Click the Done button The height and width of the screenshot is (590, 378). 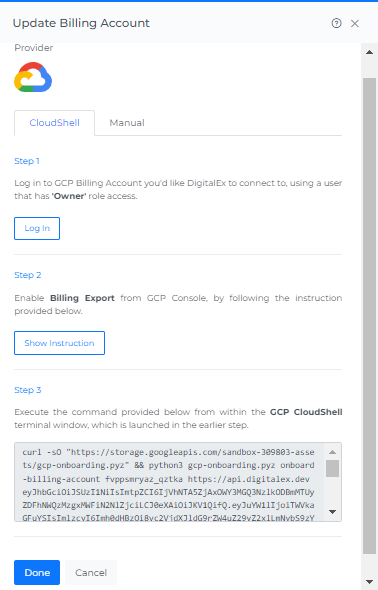[x=37, y=572]
